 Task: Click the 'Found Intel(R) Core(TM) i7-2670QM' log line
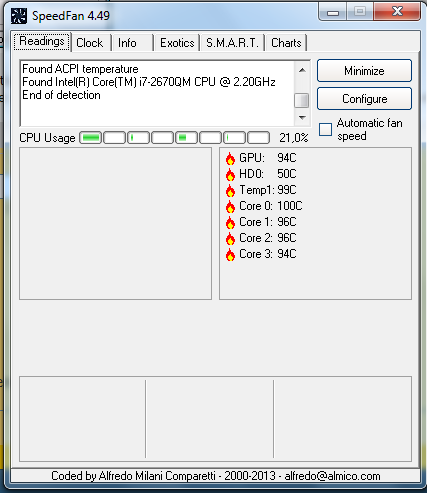click(149, 82)
